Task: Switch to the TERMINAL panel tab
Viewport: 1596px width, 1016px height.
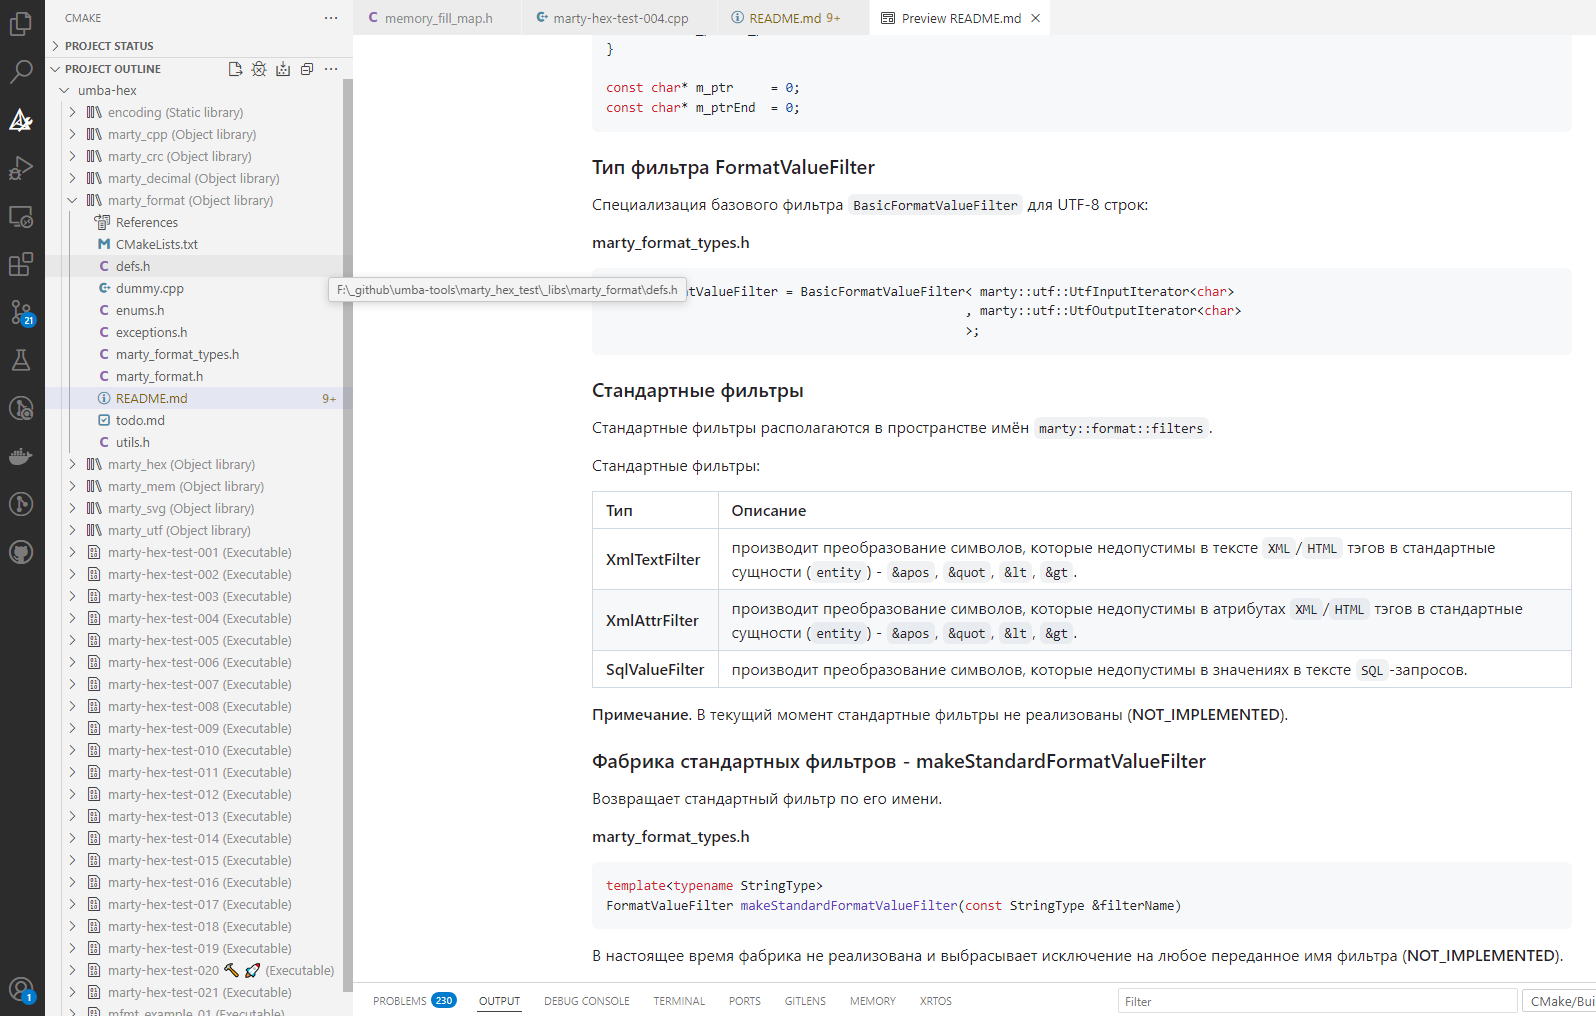Action: pyautogui.click(x=679, y=1001)
